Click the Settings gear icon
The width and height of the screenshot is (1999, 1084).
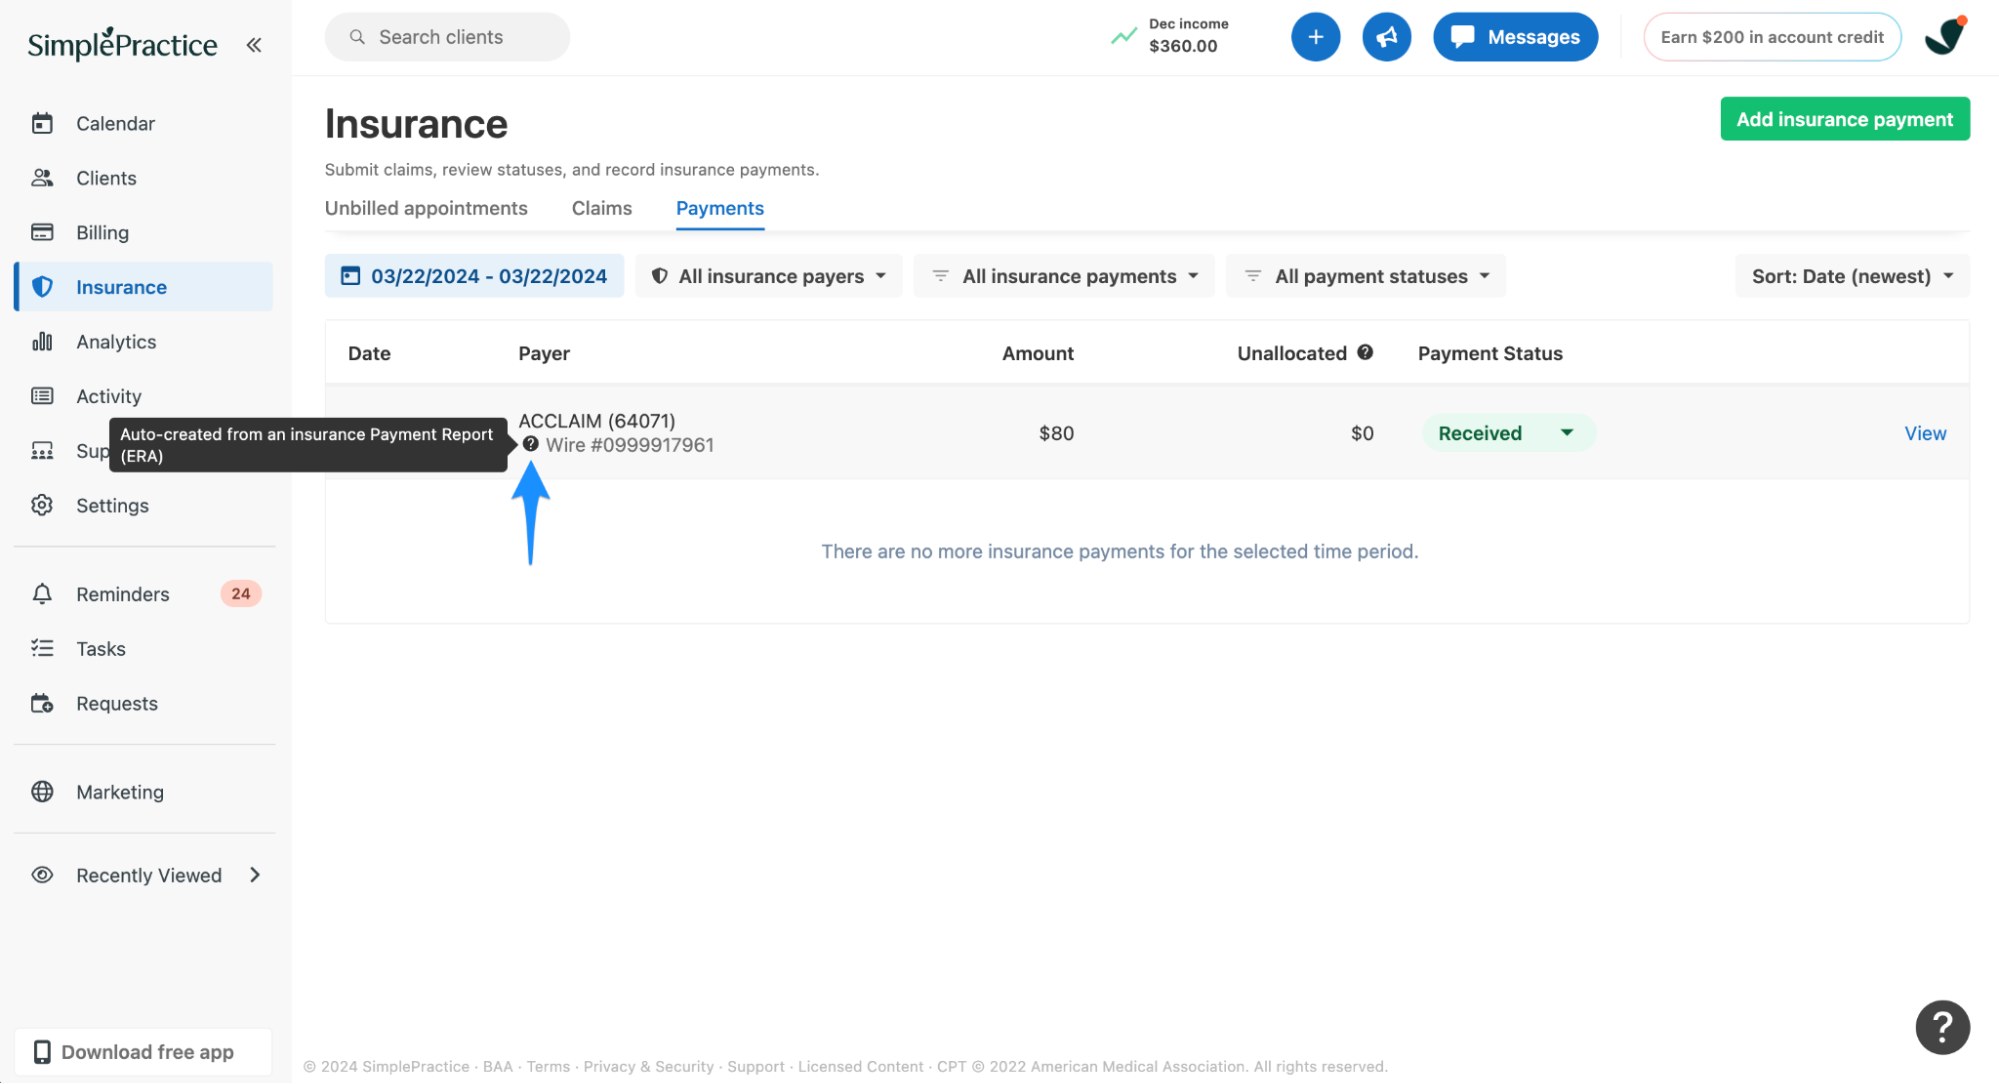point(42,505)
